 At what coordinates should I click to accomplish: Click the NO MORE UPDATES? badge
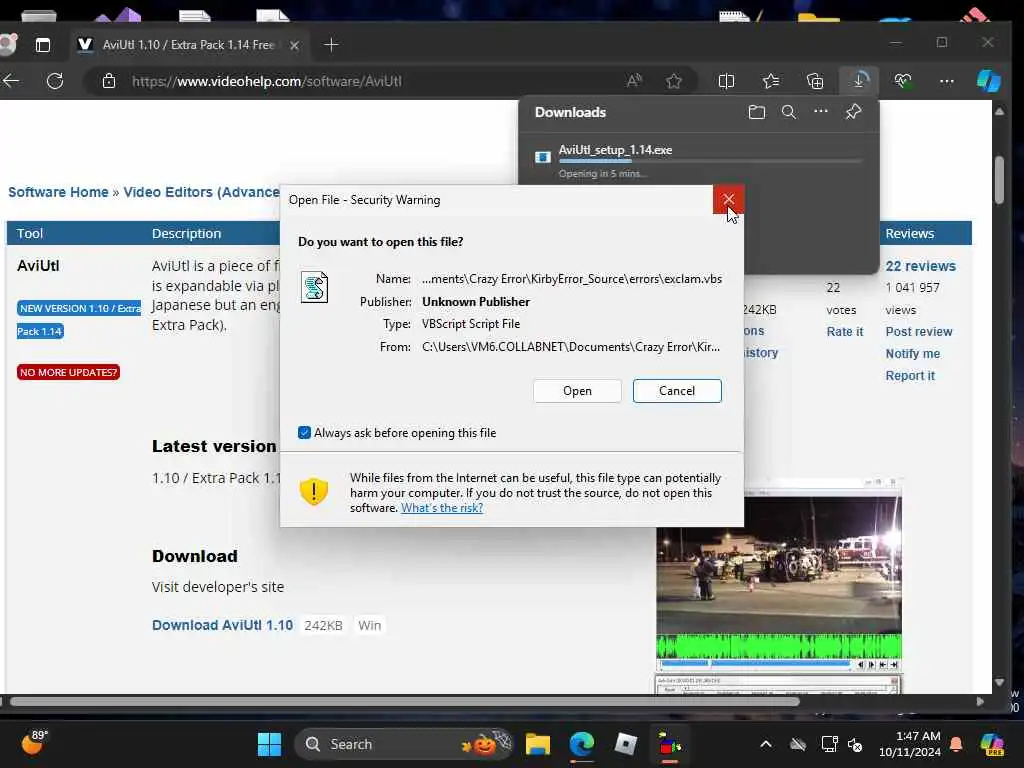tap(69, 372)
